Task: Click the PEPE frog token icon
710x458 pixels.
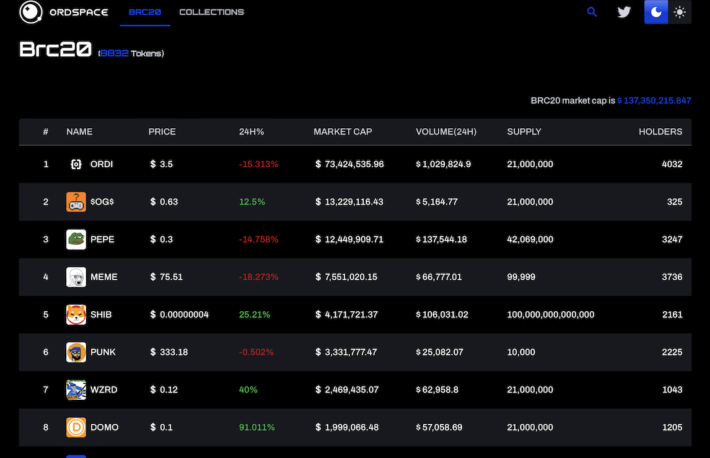Action: point(76,239)
